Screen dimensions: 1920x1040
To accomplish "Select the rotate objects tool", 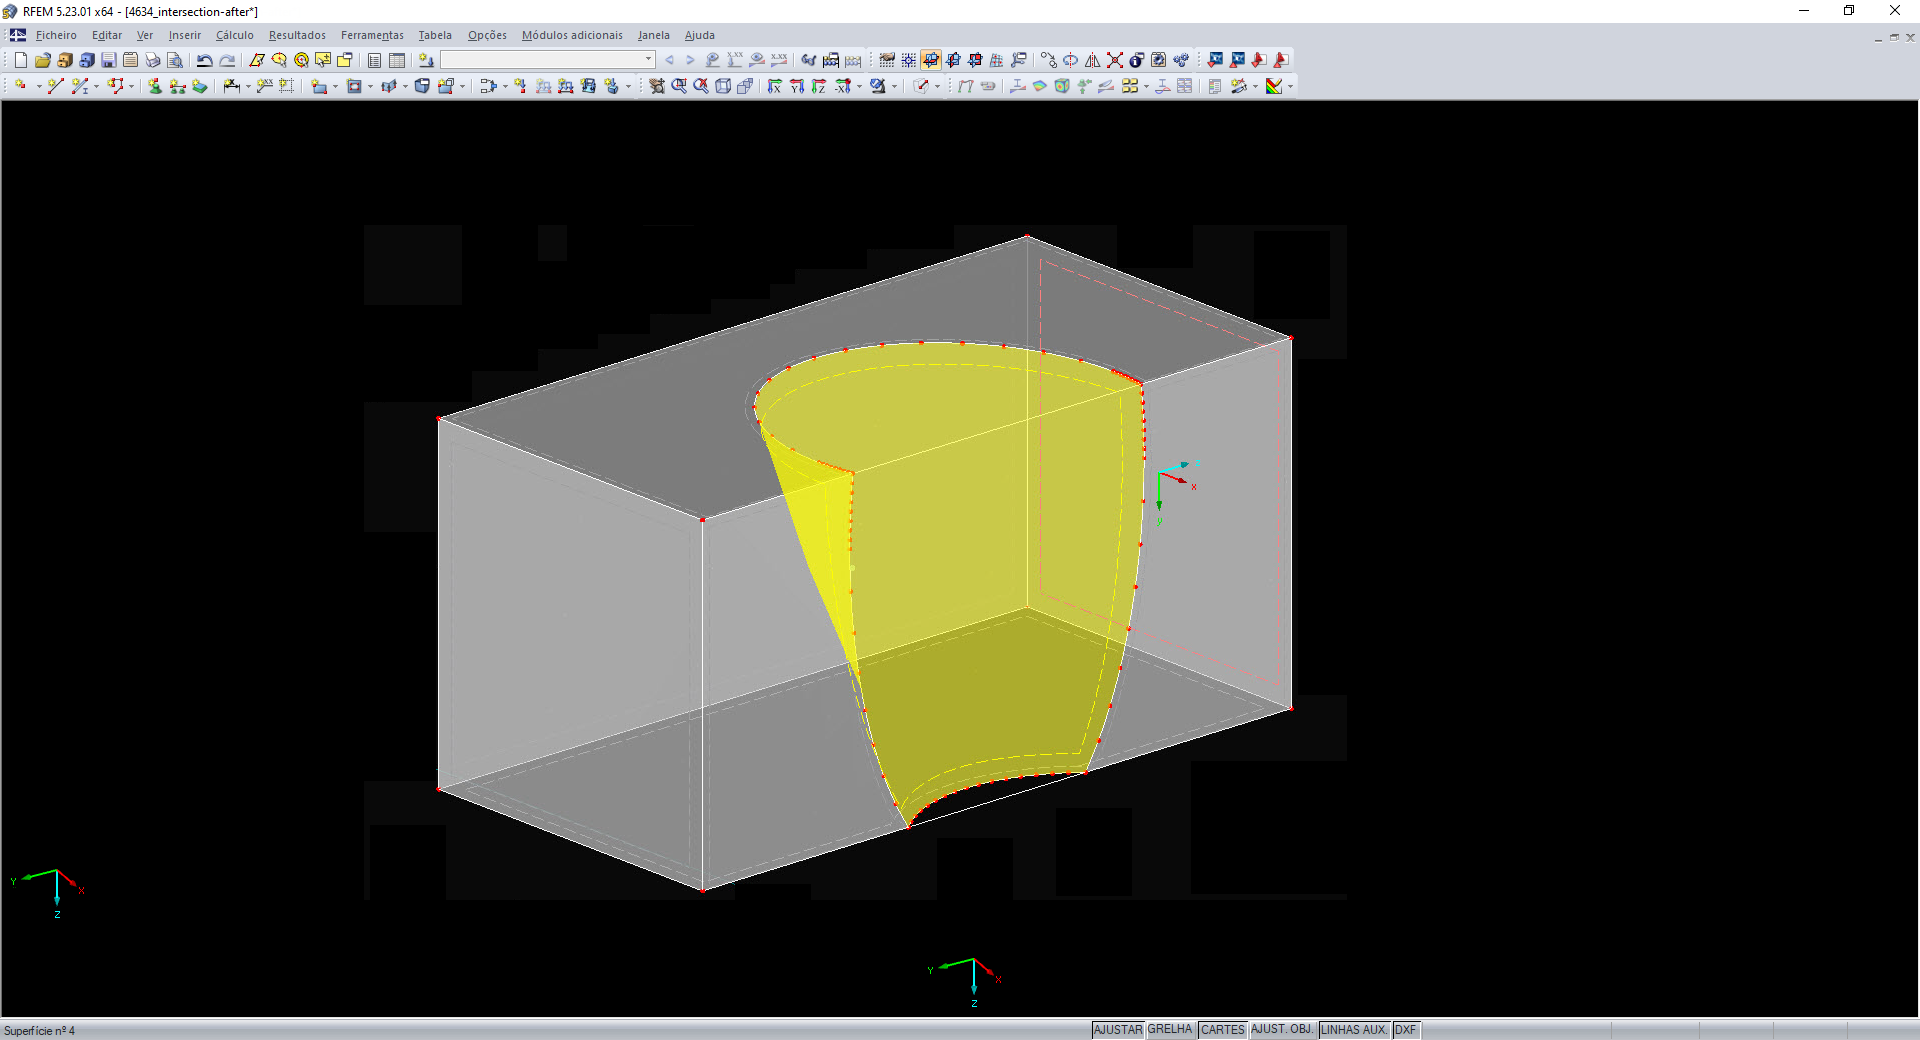I will 1071,60.
